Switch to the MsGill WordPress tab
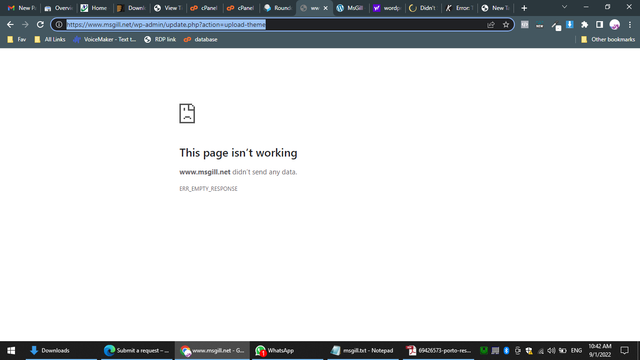The image size is (640, 360). (350, 8)
